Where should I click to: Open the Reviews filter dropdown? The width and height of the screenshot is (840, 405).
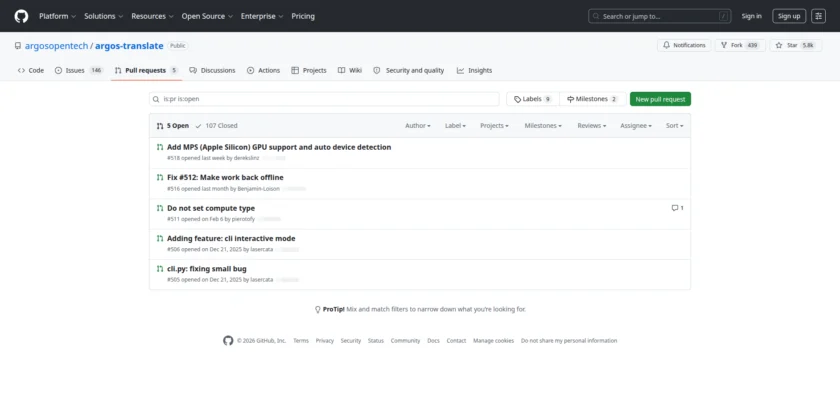pos(592,126)
